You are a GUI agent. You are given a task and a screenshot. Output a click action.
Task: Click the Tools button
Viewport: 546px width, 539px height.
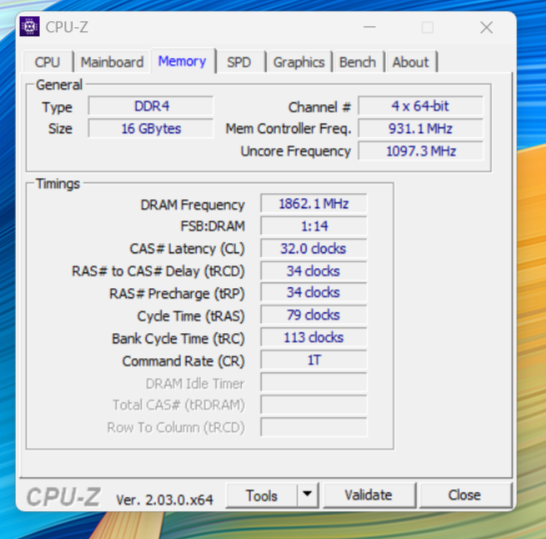(x=262, y=495)
